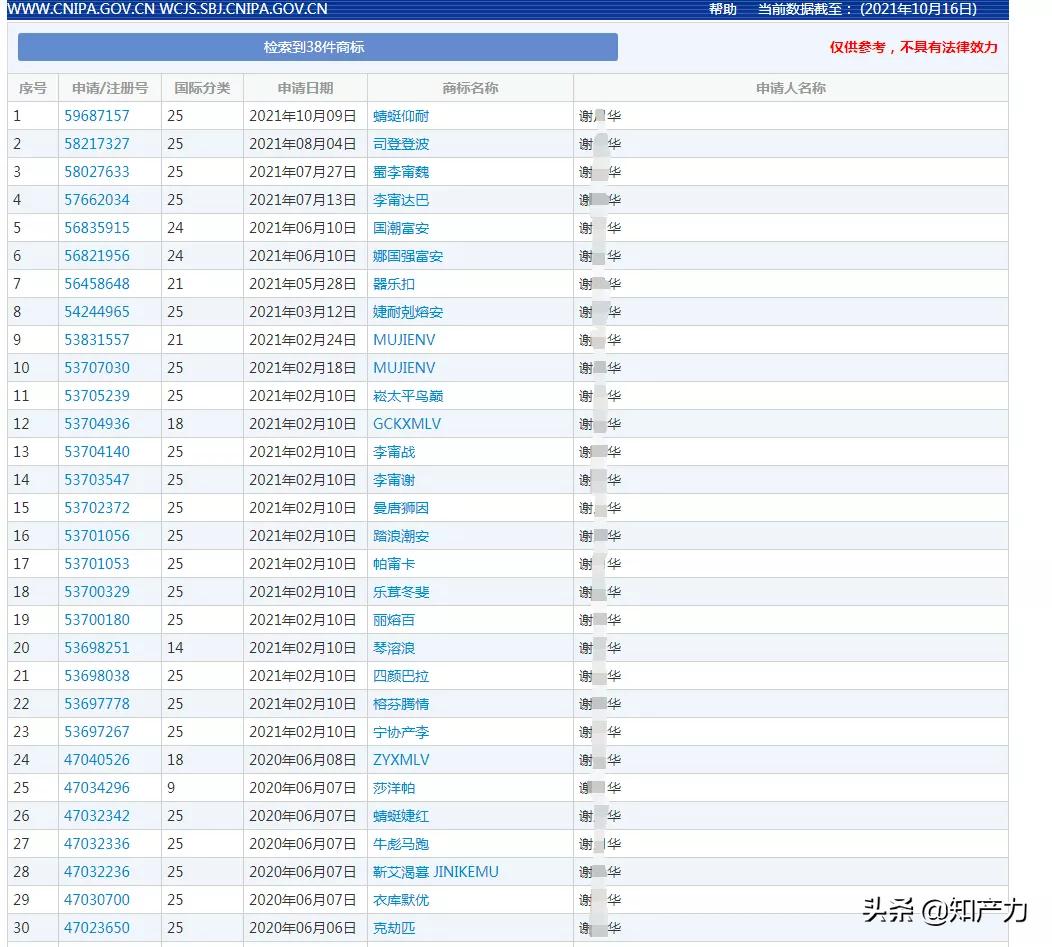Viewport: 1052px width, 947px height.
Task: Open the 帮助 help menu
Action: 722,10
